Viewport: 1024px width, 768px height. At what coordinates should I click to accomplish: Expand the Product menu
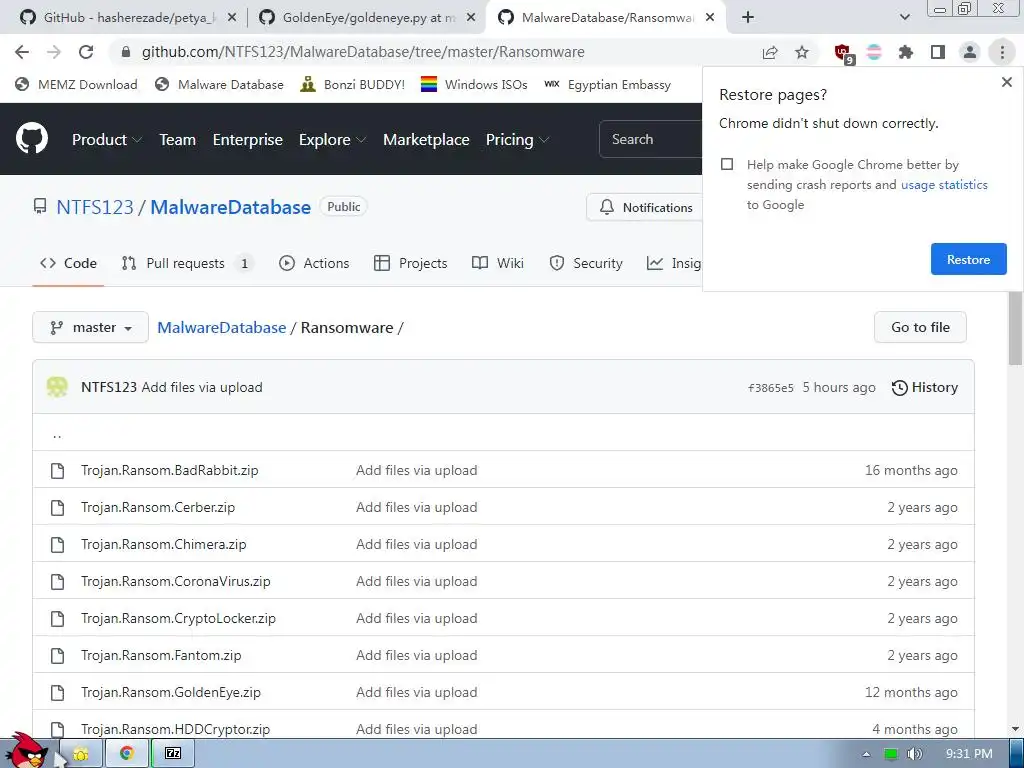tap(106, 140)
